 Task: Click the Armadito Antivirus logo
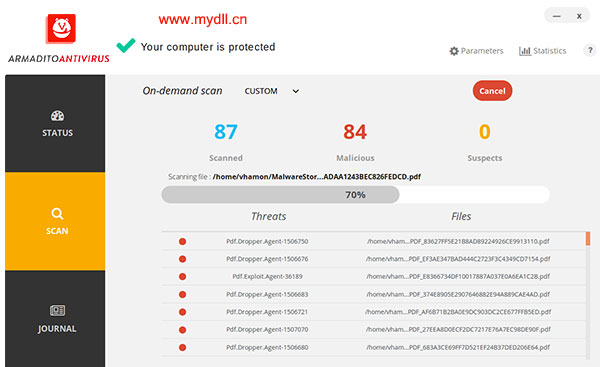coord(61,29)
